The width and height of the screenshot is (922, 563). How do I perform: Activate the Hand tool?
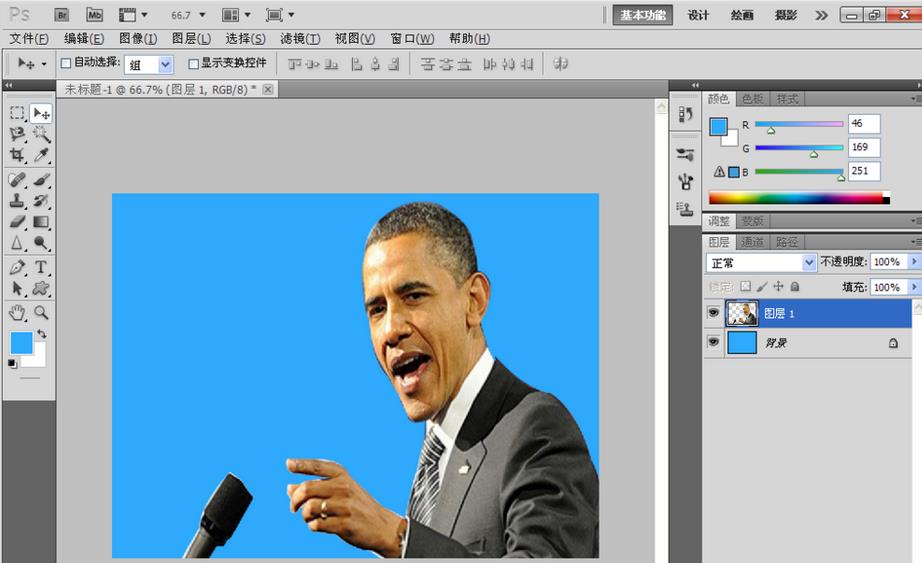coord(17,313)
